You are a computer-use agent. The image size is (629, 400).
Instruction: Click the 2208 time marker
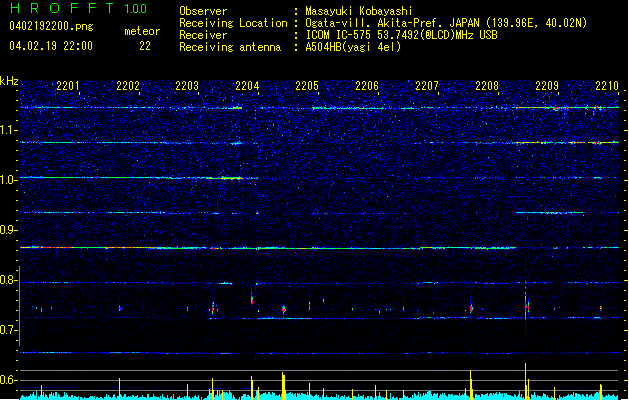click(487, 86)
